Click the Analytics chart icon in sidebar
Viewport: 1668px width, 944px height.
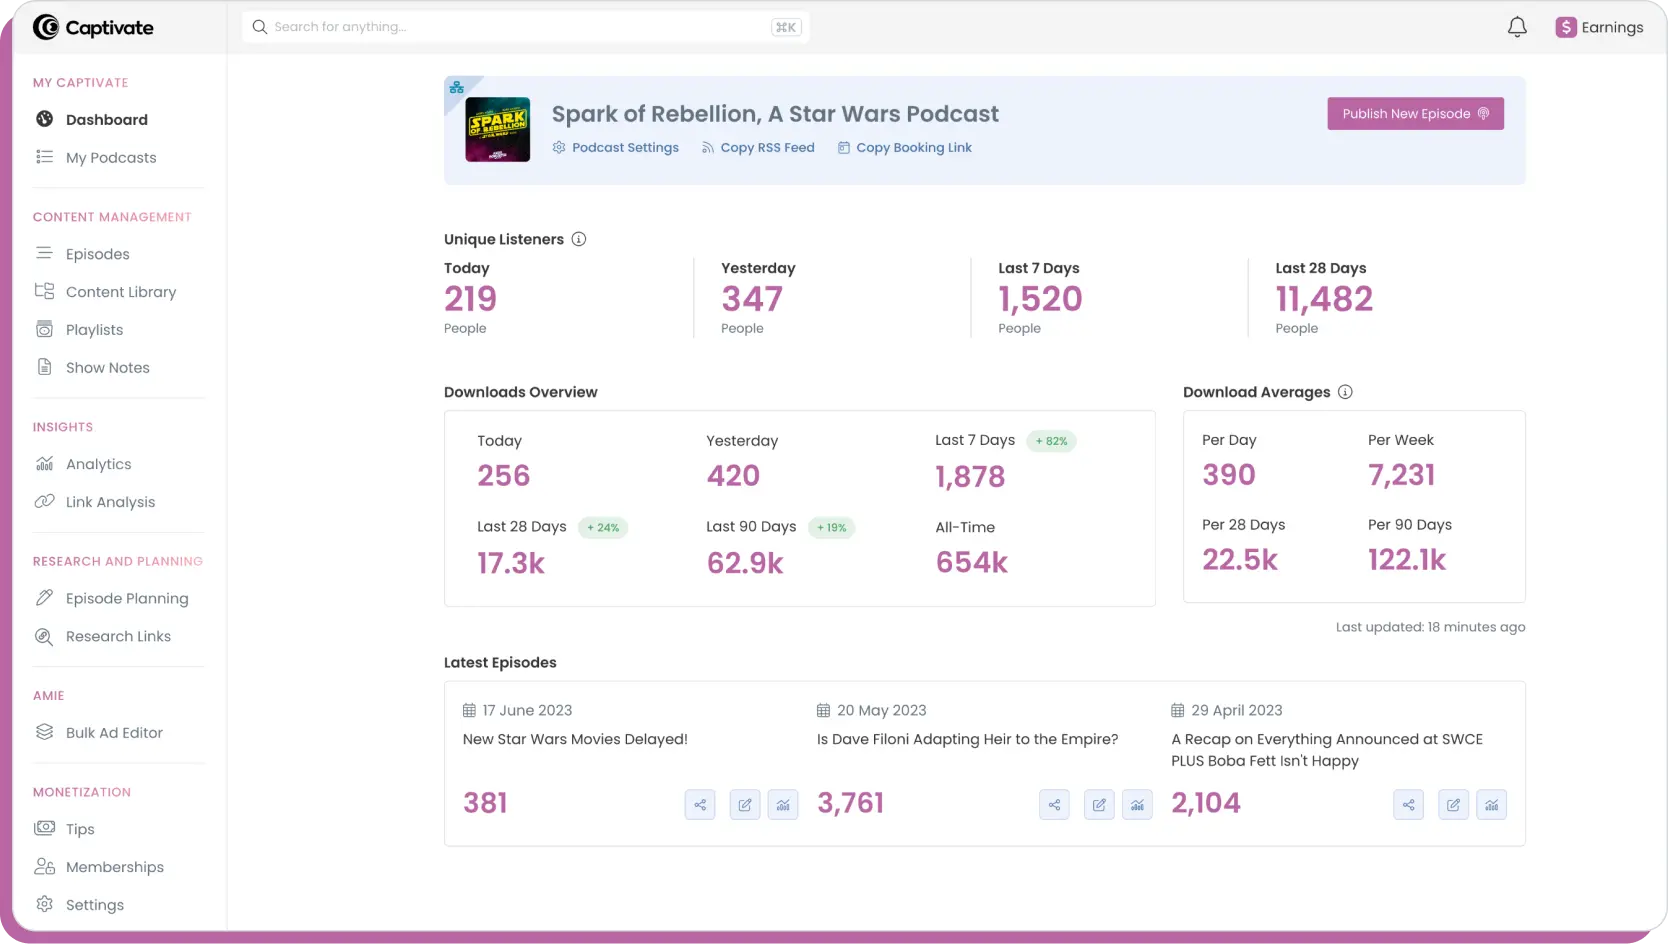pyautogui.click(x=44, y=464)
